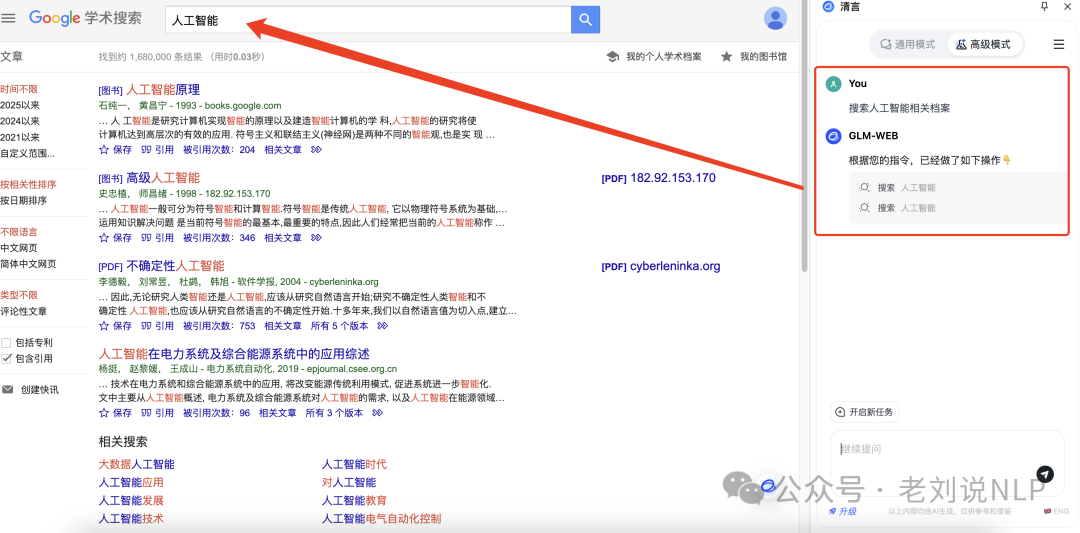
Task: Open the 人工智能原理 result title
Action: click(163, 90)
